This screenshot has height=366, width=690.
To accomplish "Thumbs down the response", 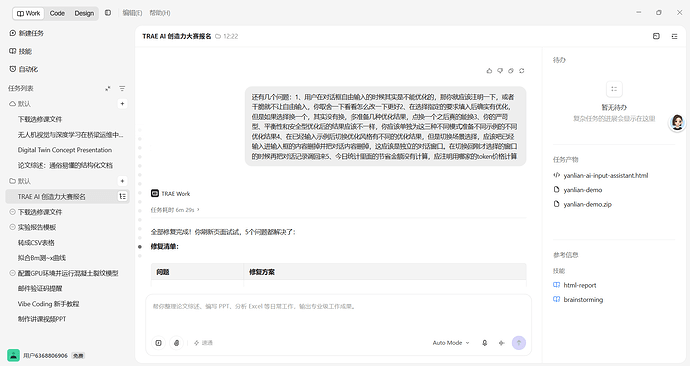I will [500, 71].
